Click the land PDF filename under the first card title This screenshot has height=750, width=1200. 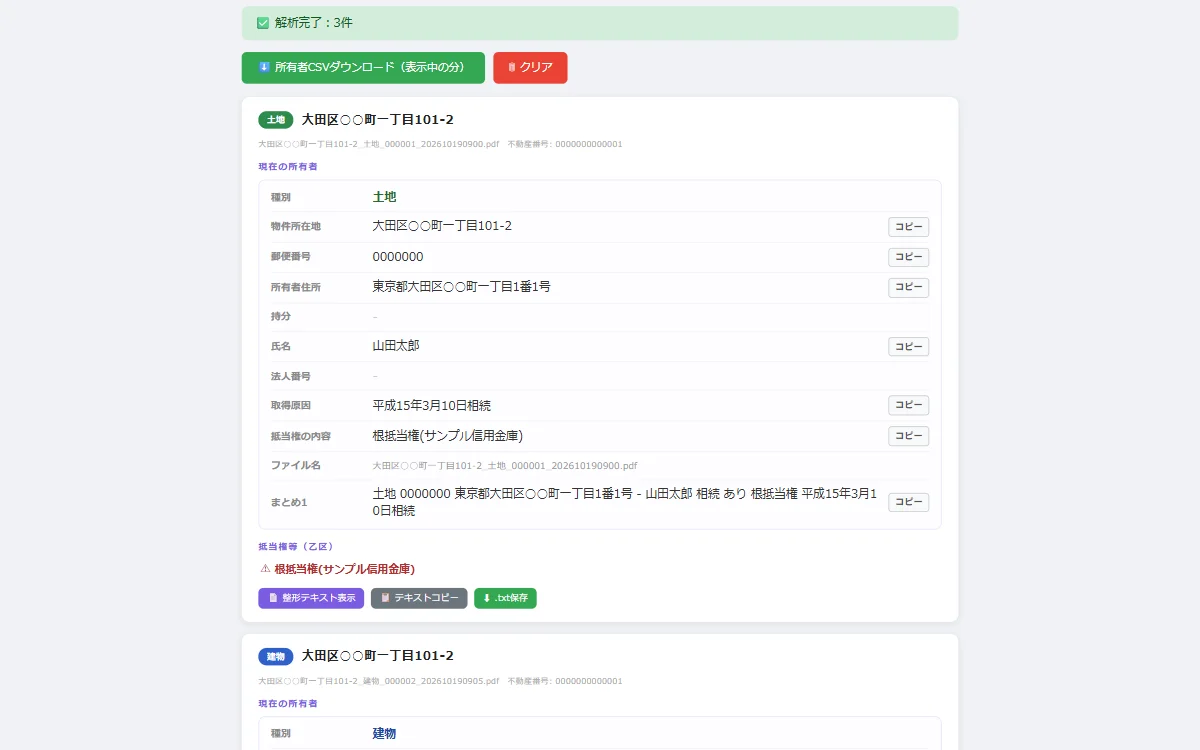pos(379,144)
